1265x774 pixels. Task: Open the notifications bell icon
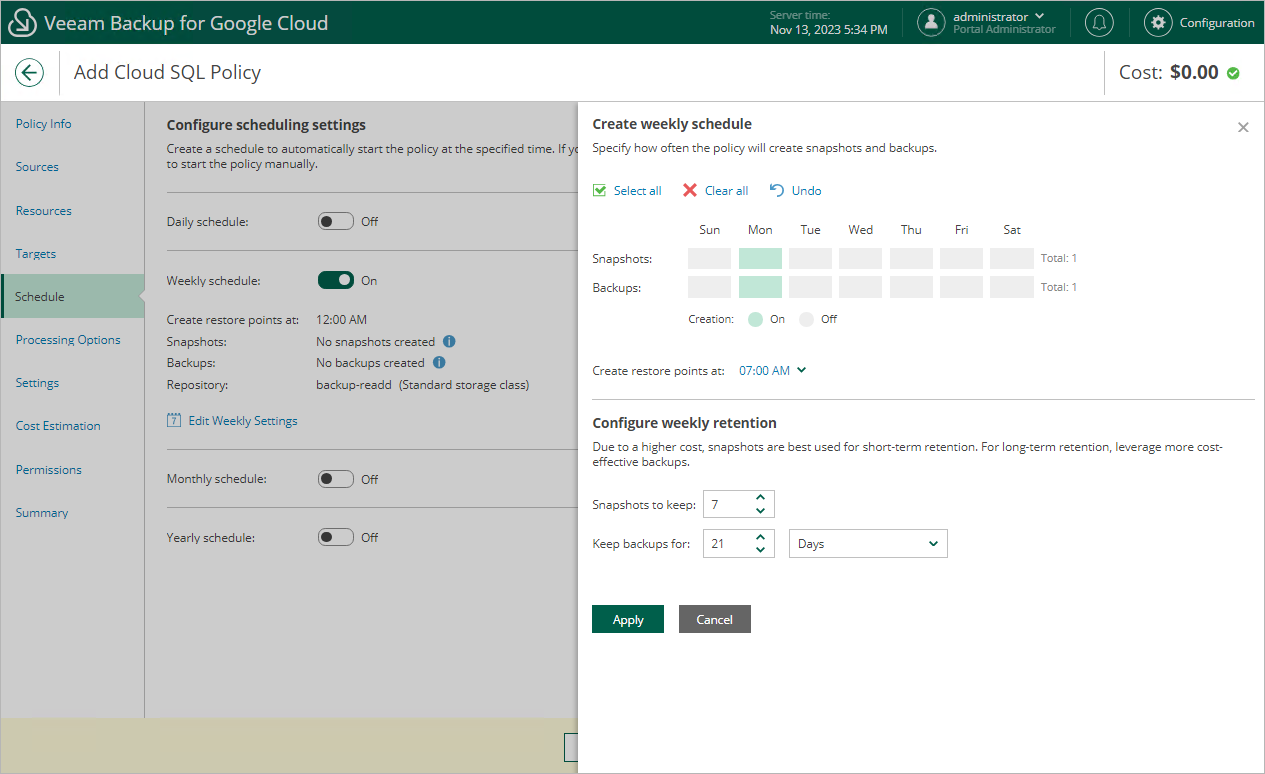pyautogui.click(x=1100, y=22)
